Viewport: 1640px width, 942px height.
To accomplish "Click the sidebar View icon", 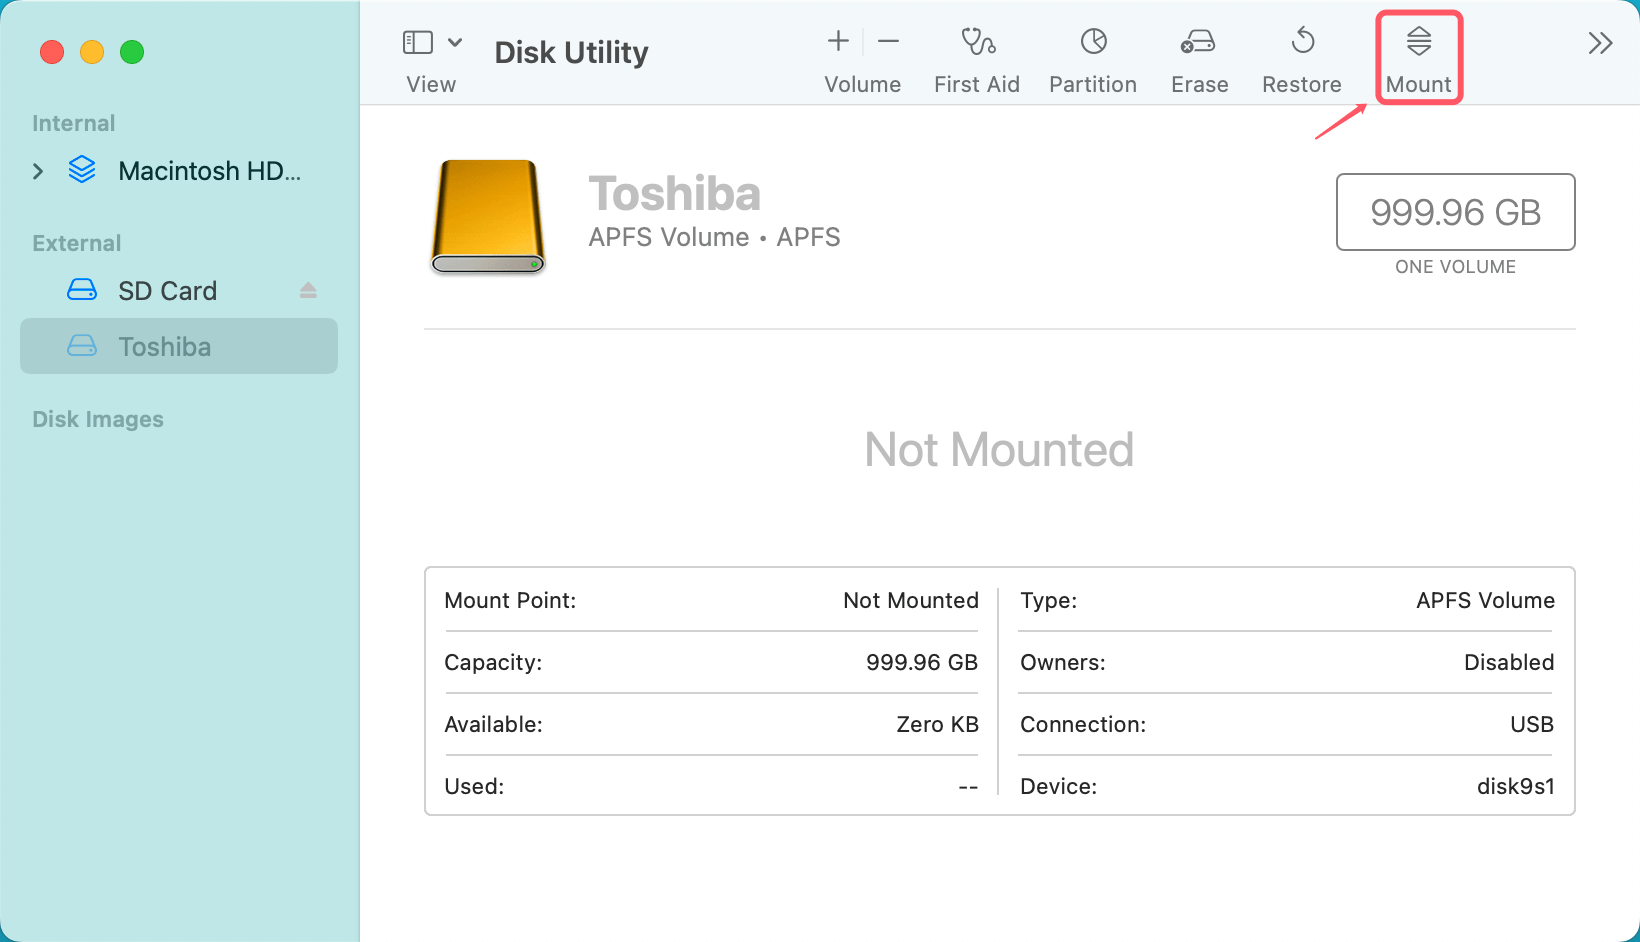I will (x=417, y=41).
